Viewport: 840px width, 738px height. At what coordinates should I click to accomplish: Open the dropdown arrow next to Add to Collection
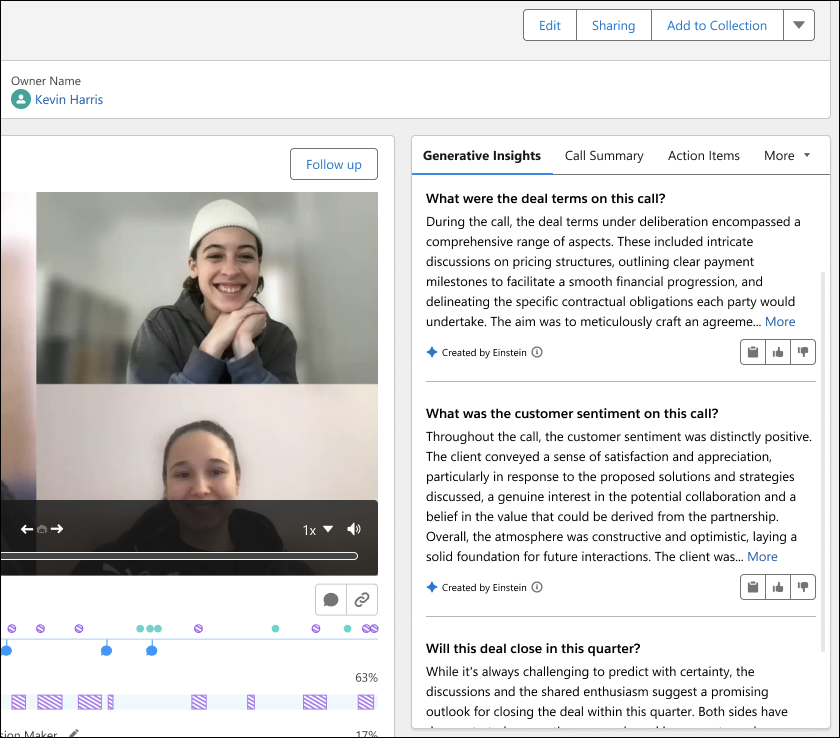tap(799, 26)
